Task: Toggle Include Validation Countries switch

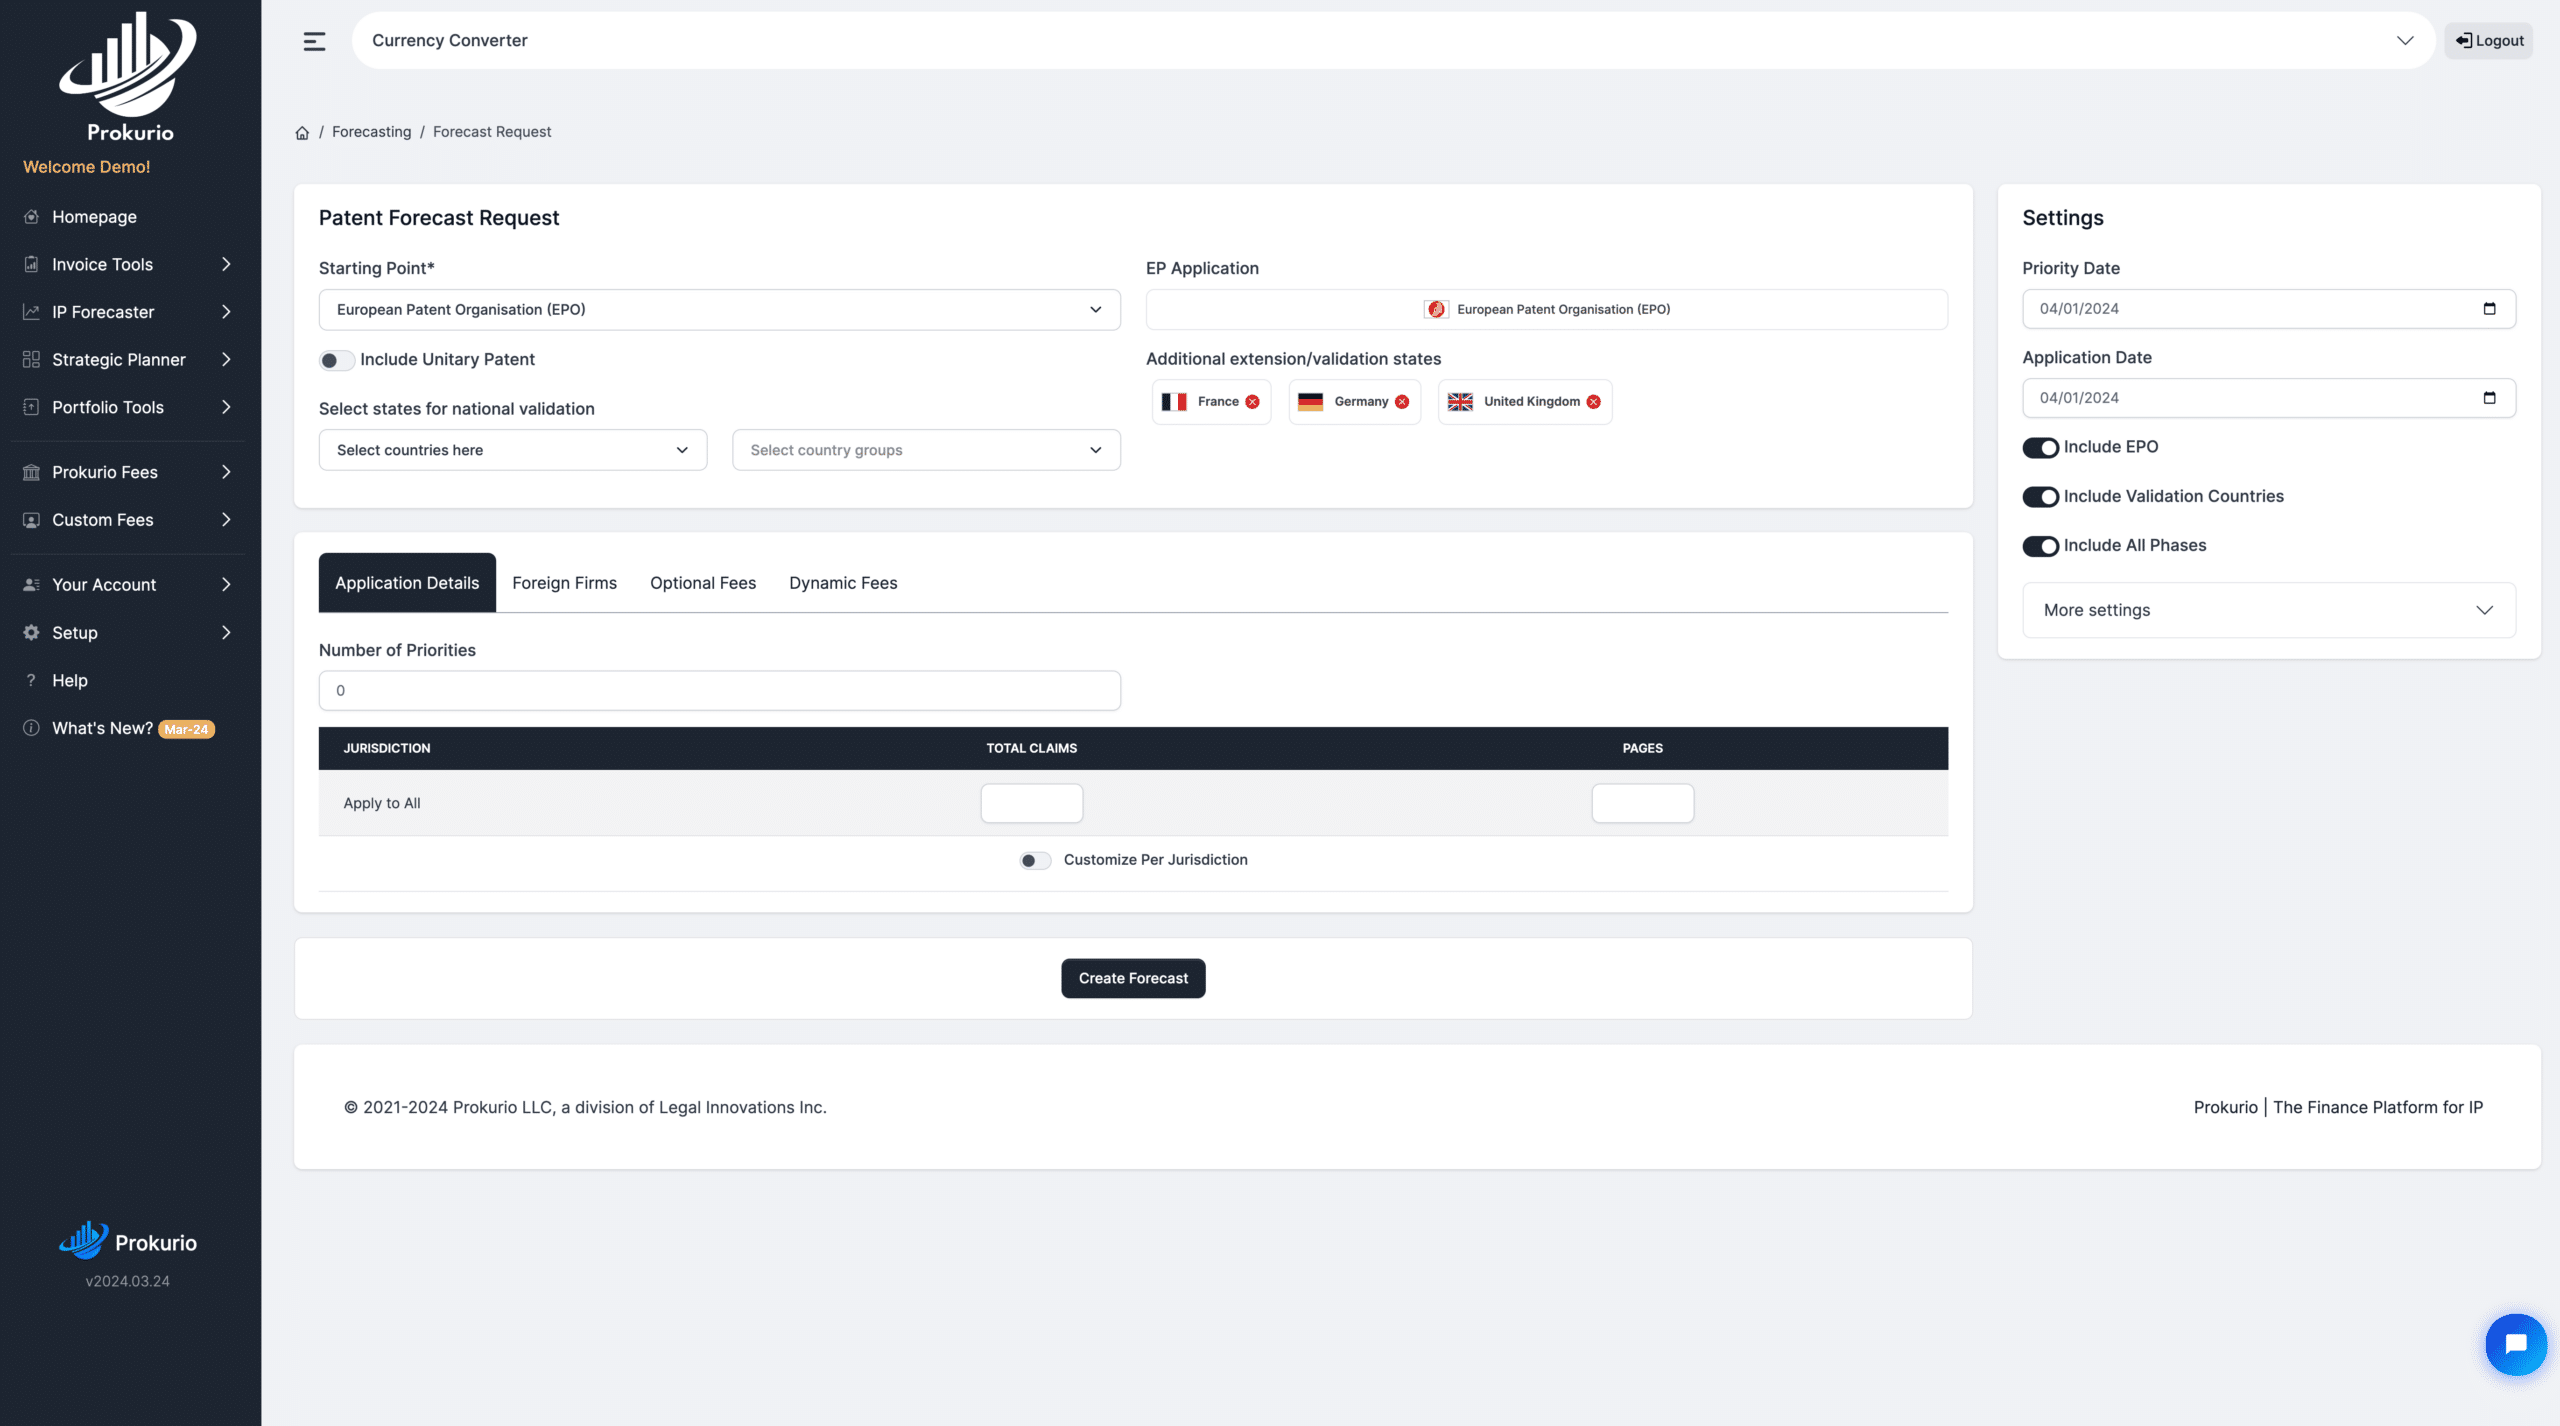Action: click(x=2040, y=497)
